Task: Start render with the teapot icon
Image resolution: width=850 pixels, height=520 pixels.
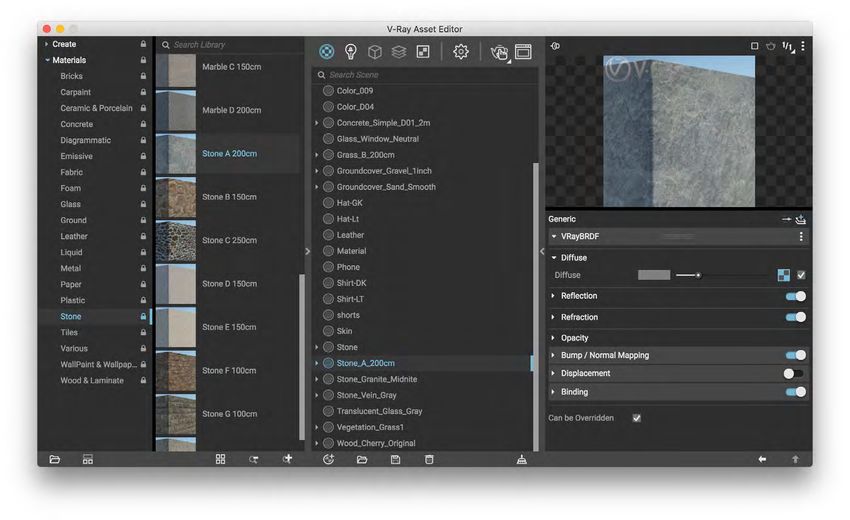Action: [499, 52]
